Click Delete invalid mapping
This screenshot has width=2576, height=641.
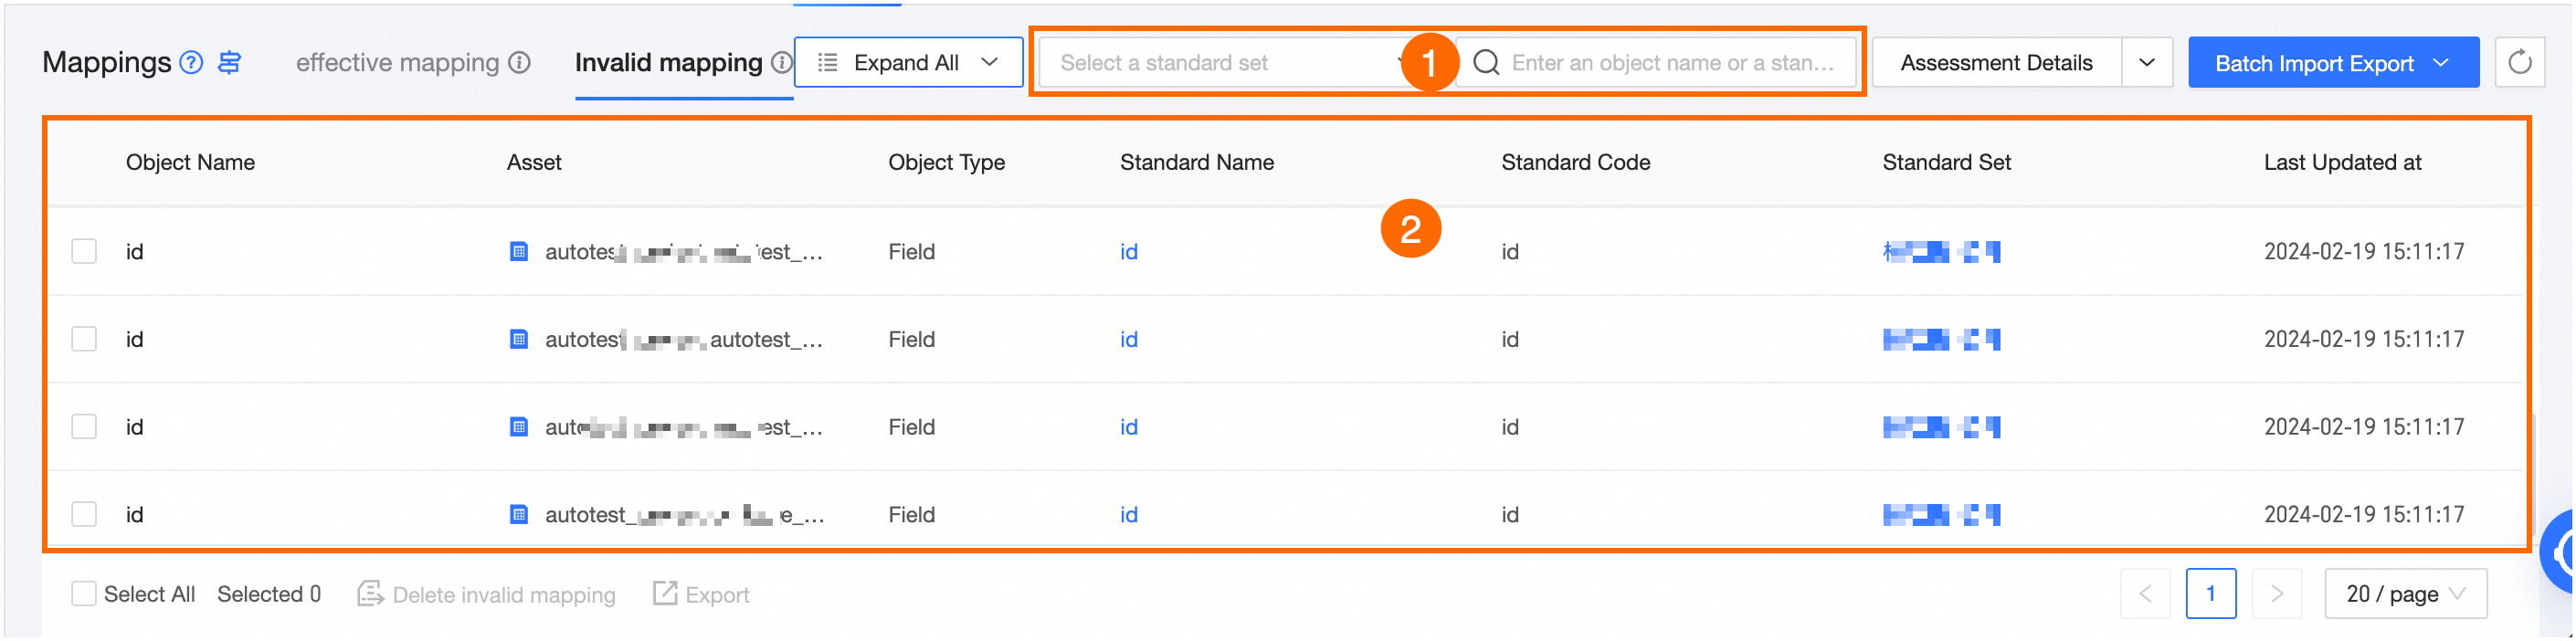tap(486, 594)
